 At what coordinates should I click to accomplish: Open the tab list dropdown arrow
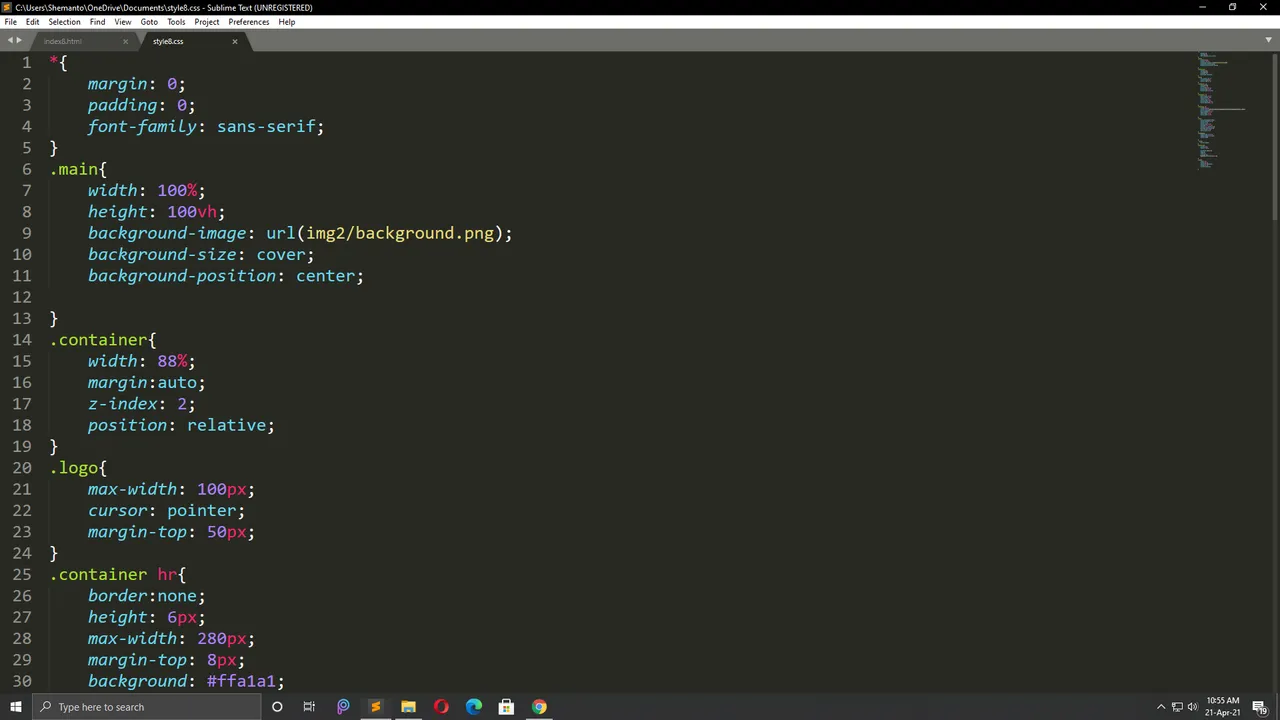[1268, 41]
